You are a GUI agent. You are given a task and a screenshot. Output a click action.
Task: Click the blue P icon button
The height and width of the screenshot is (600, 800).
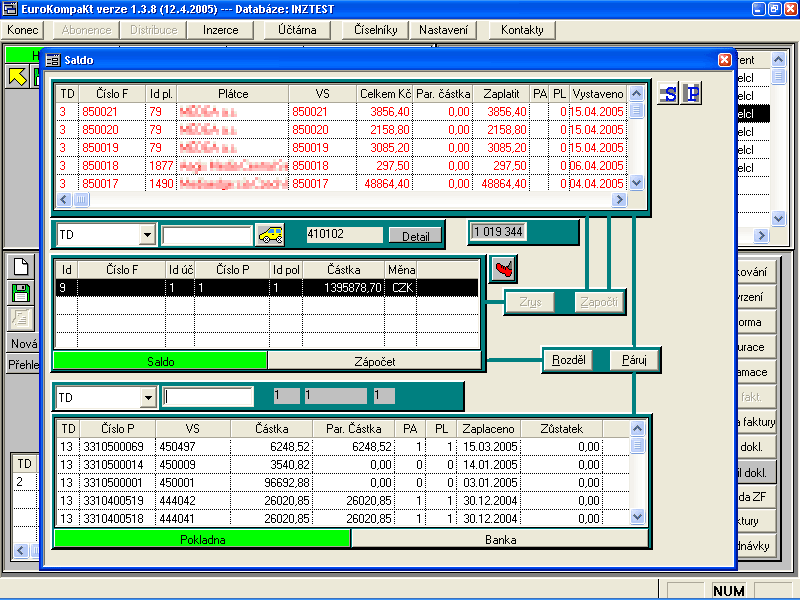(692, 94)
